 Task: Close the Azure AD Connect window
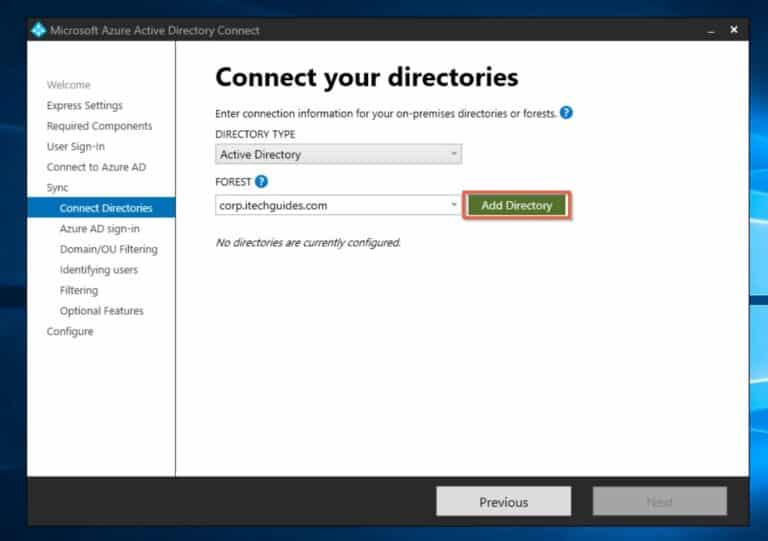click(734, 30)
